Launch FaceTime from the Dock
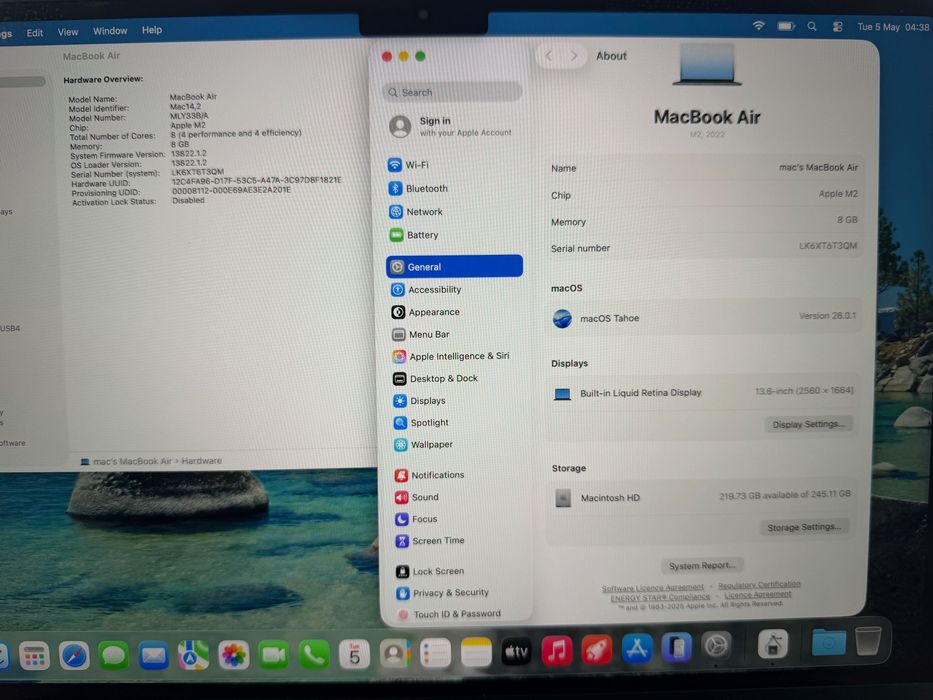The image size is (933, 700). click(x=274, y=655)
